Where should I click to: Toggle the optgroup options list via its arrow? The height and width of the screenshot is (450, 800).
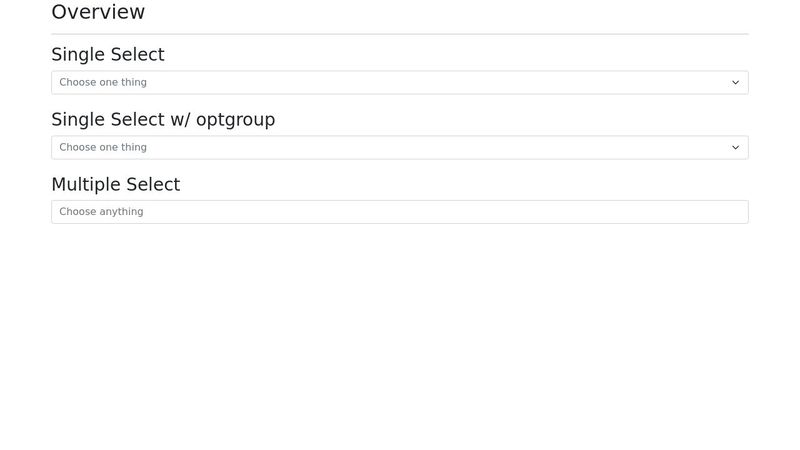[x=735, y=147]
